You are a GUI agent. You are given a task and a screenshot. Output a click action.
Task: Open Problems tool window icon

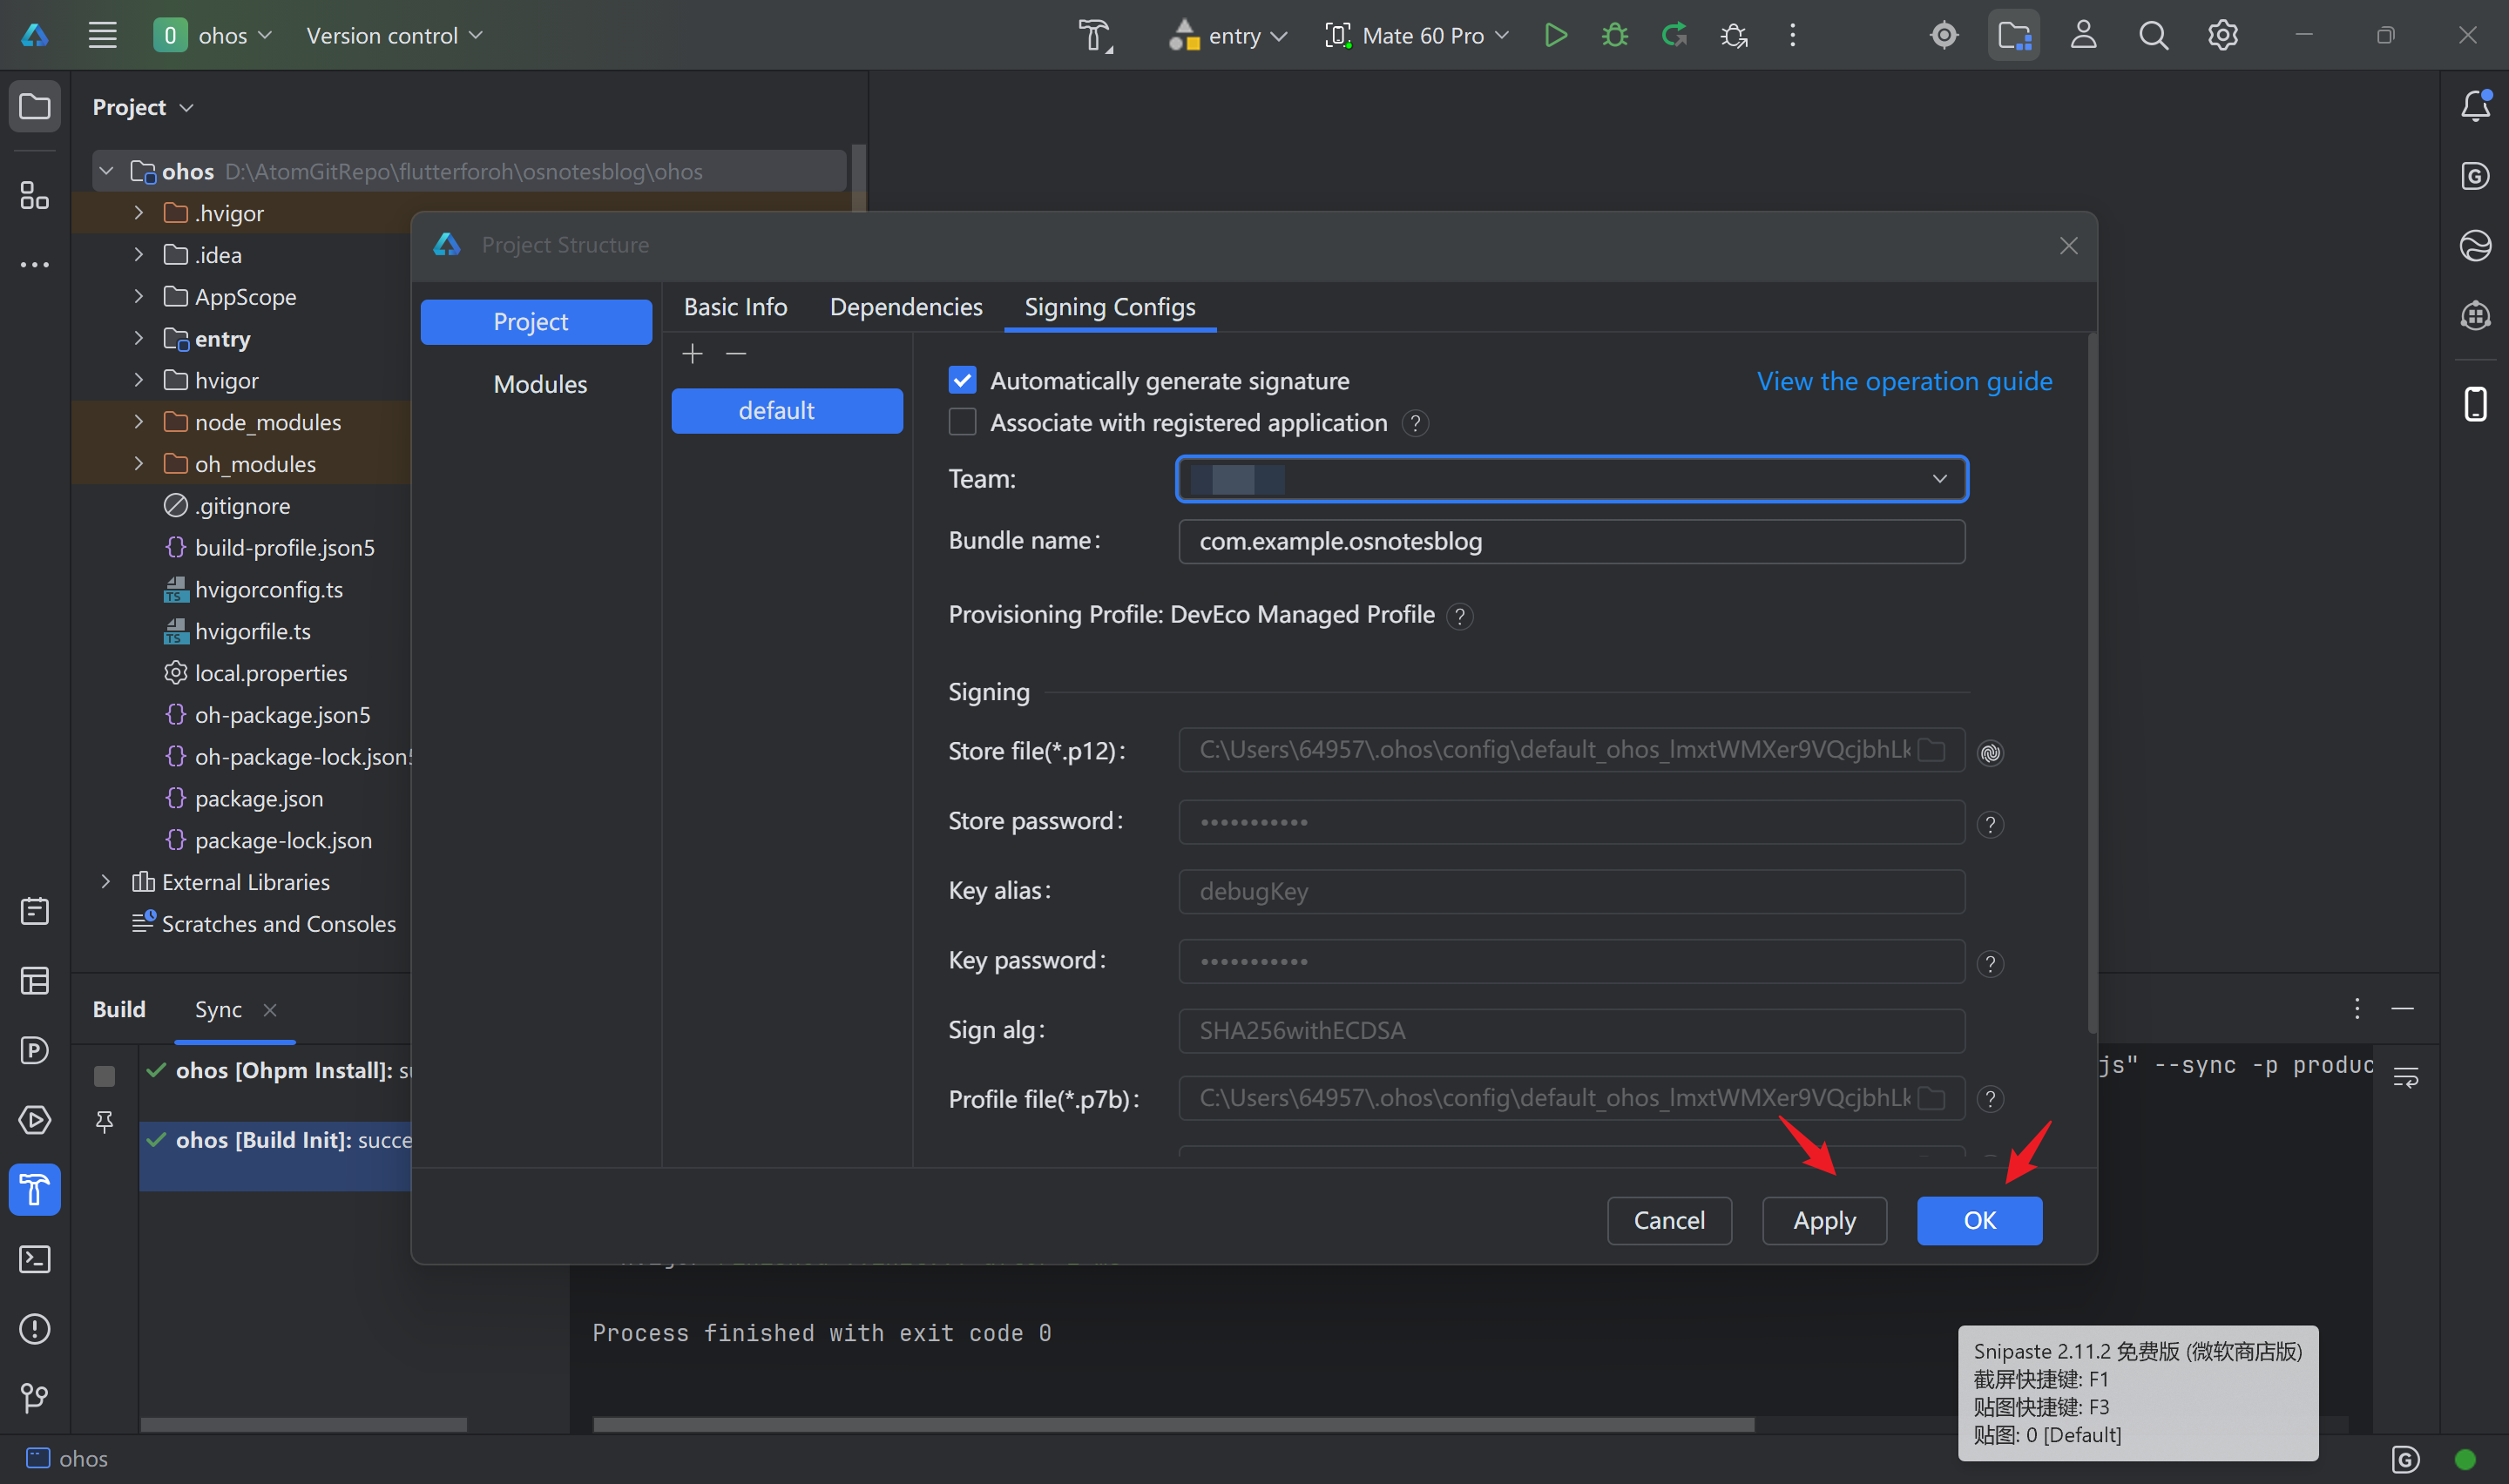(x=35, y=1328)
